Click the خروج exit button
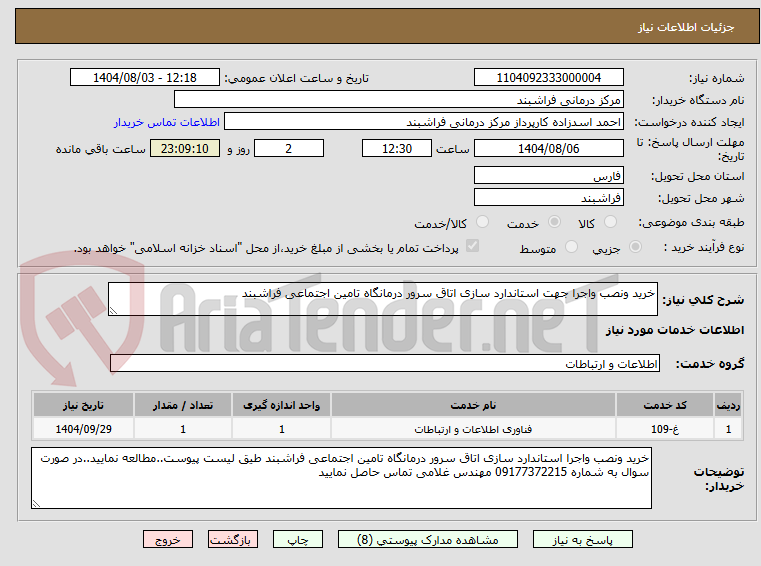This screenshot has width=761, height=566. point(167,539)
